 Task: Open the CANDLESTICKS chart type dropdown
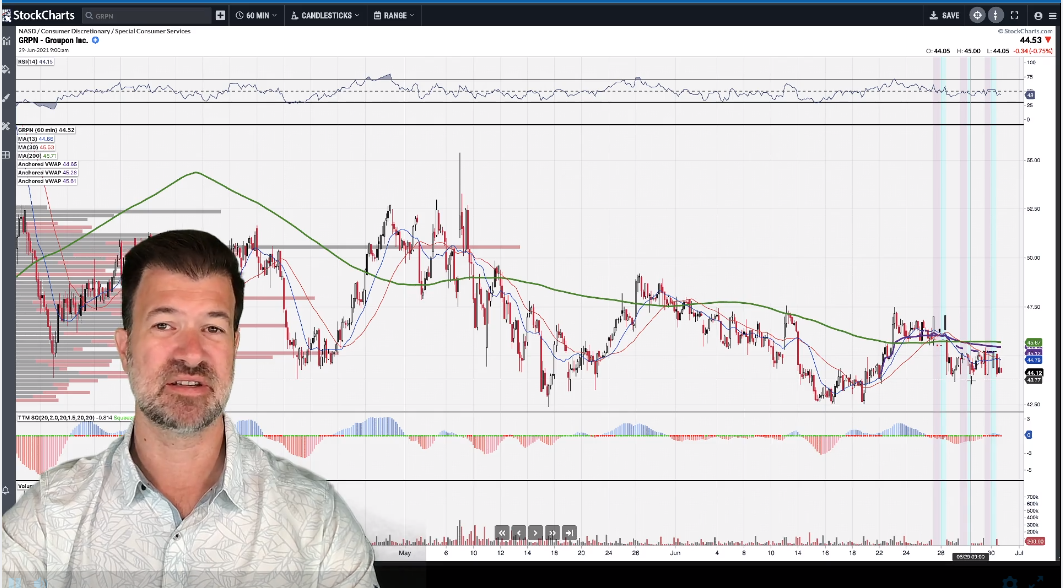click(325, 15)
